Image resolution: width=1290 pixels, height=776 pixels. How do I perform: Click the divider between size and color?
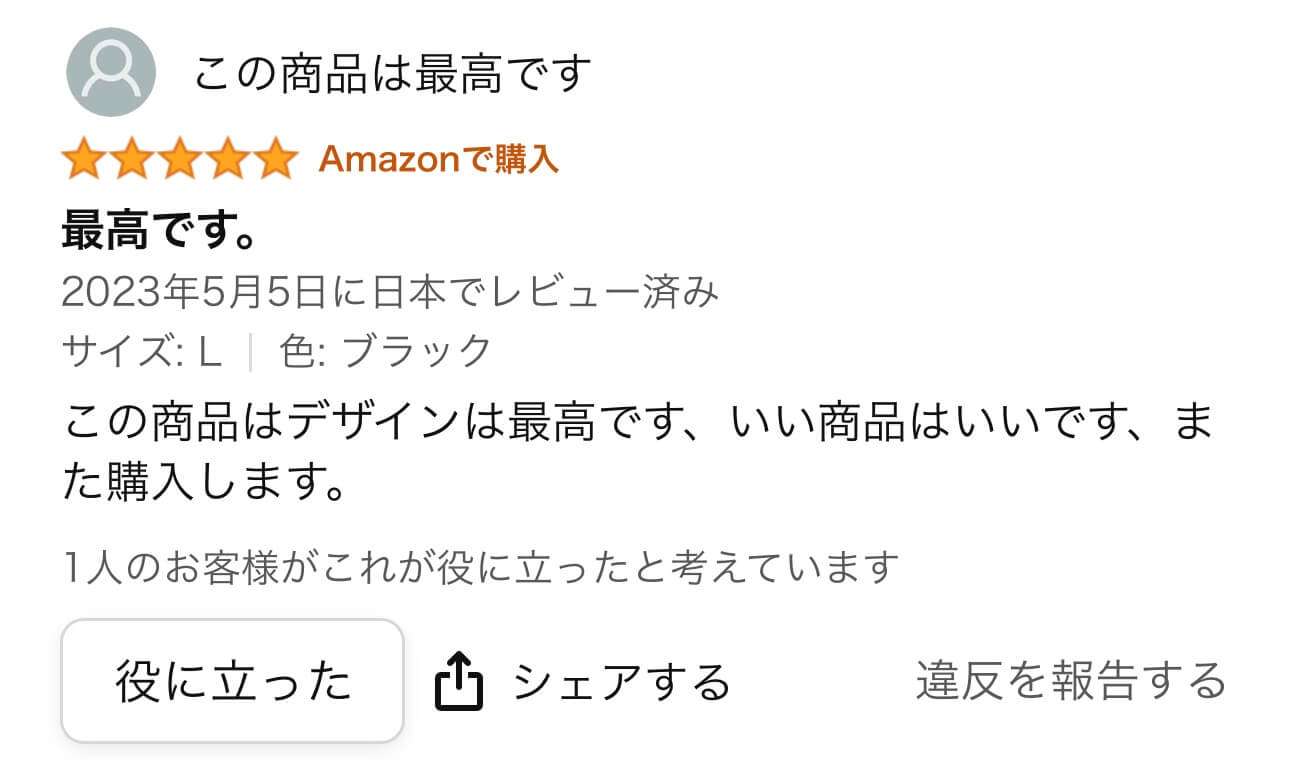(251, 351)
